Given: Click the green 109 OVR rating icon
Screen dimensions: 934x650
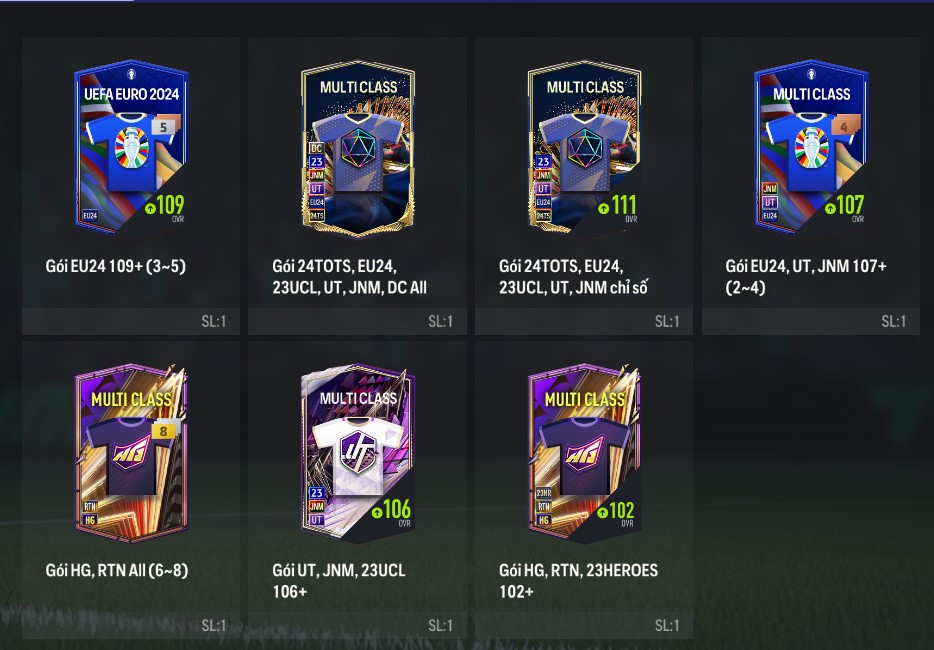Looking at the screenshot, I should coord(150,208).
